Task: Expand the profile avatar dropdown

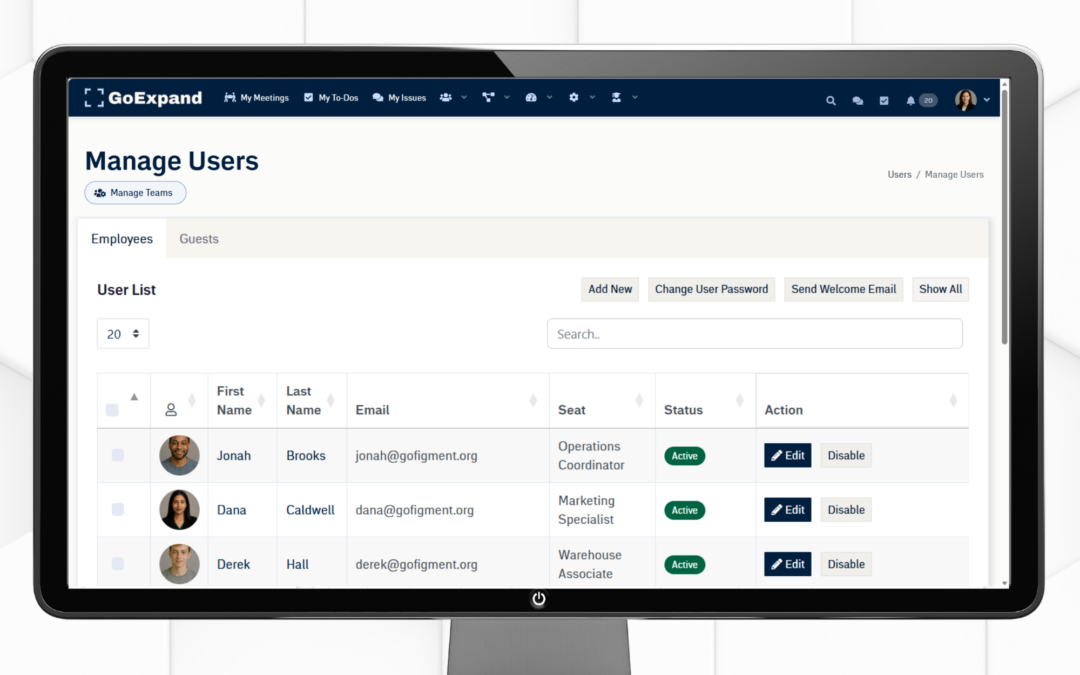Action: coord(966,100)
